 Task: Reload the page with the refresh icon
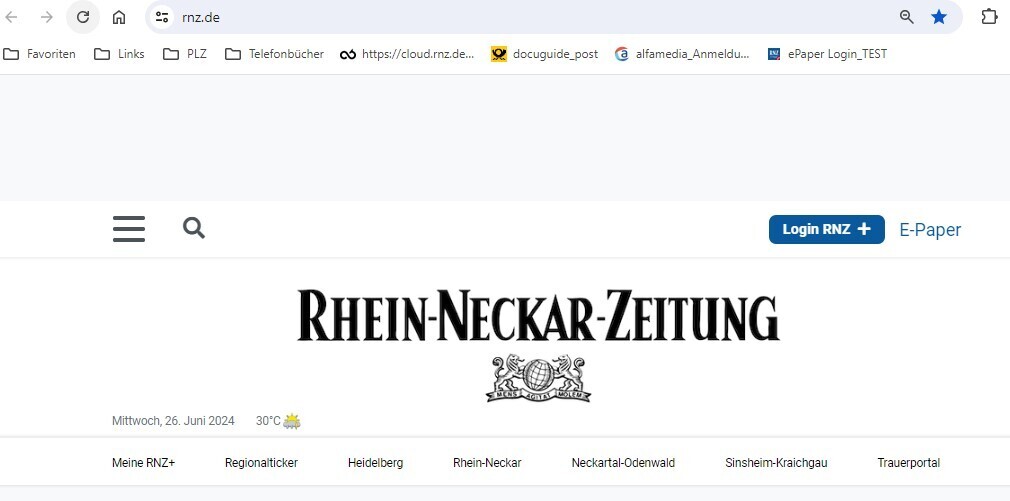point(83,17)
